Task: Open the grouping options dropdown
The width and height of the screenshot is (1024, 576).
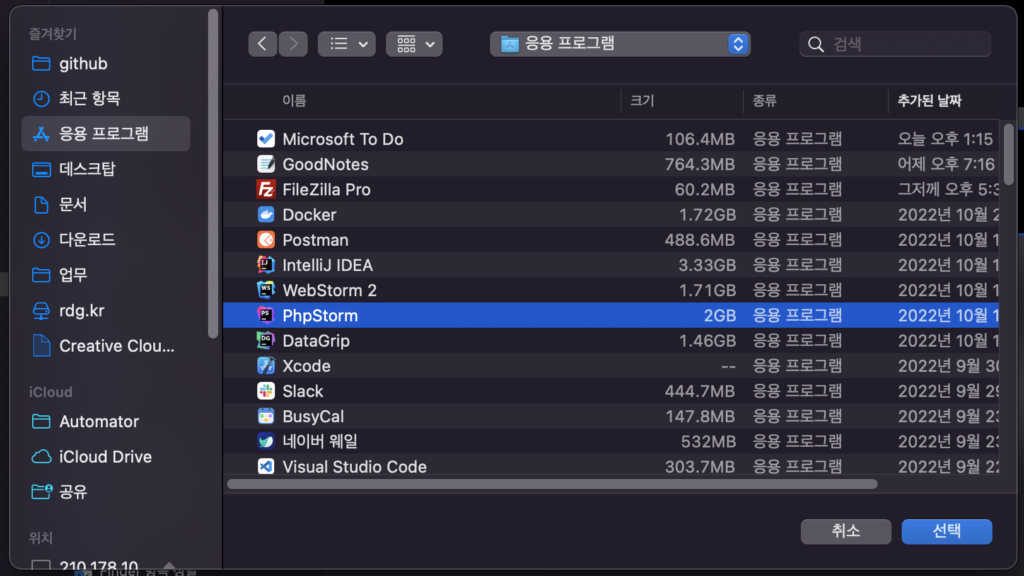Action: [x=414, y=44]
